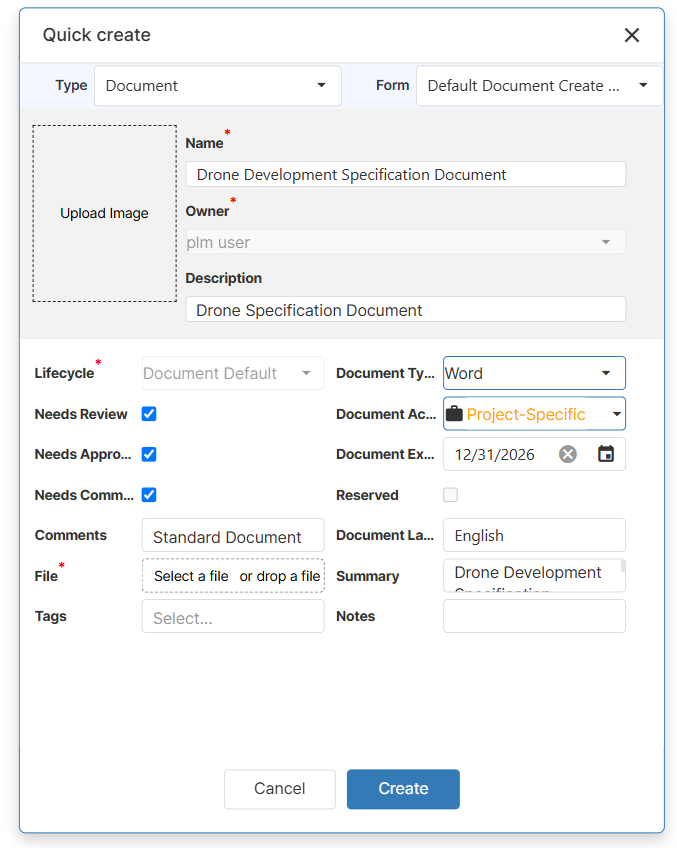The image size is (677, 848).
Task: Clear the Document Expiration date
Action: tap(568, 454)
